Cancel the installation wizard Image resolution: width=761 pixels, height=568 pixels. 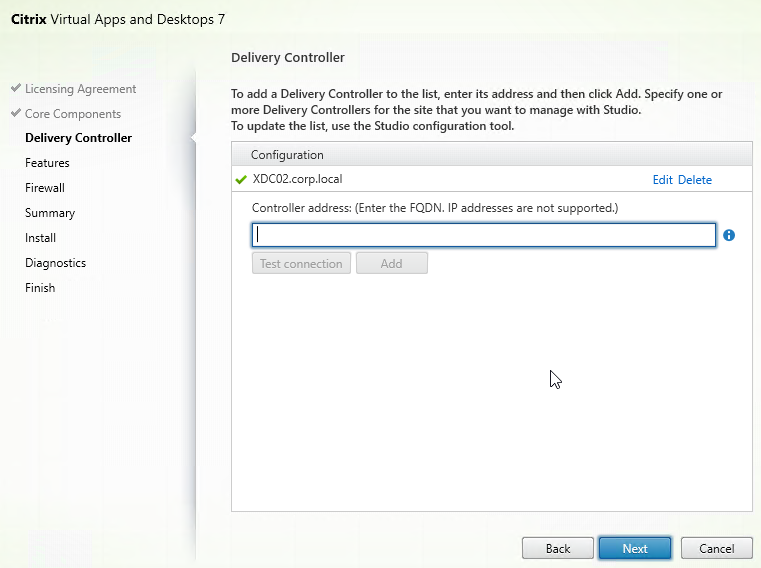pyautogui.click(x=716, y=548)
